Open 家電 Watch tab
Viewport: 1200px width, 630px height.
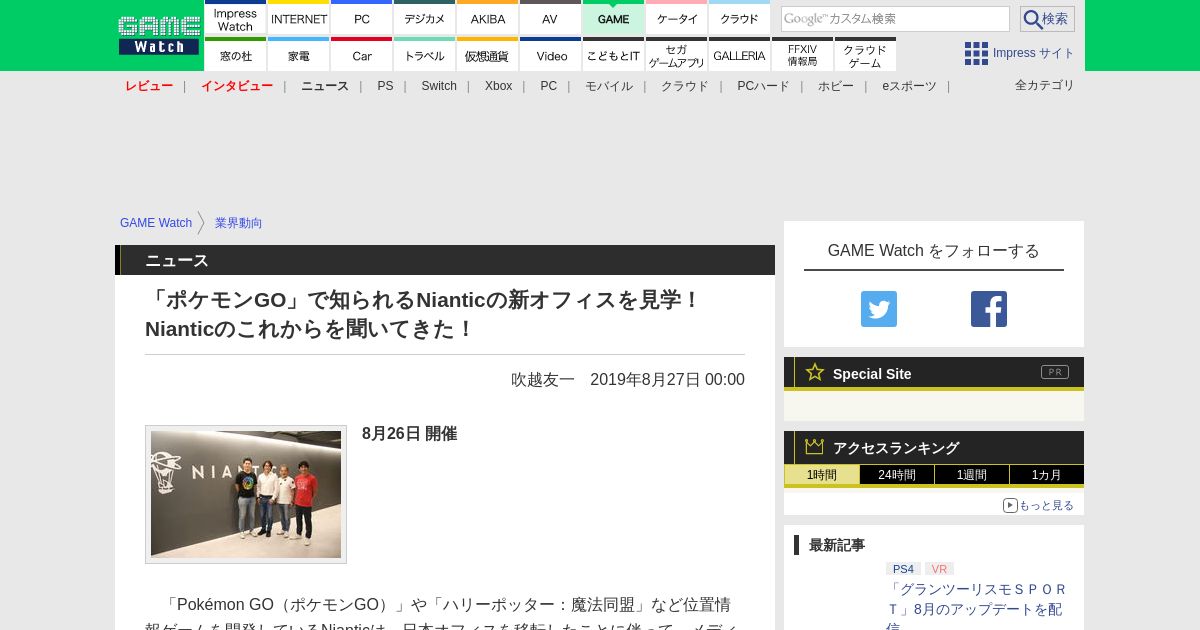(x=299, y=55)
